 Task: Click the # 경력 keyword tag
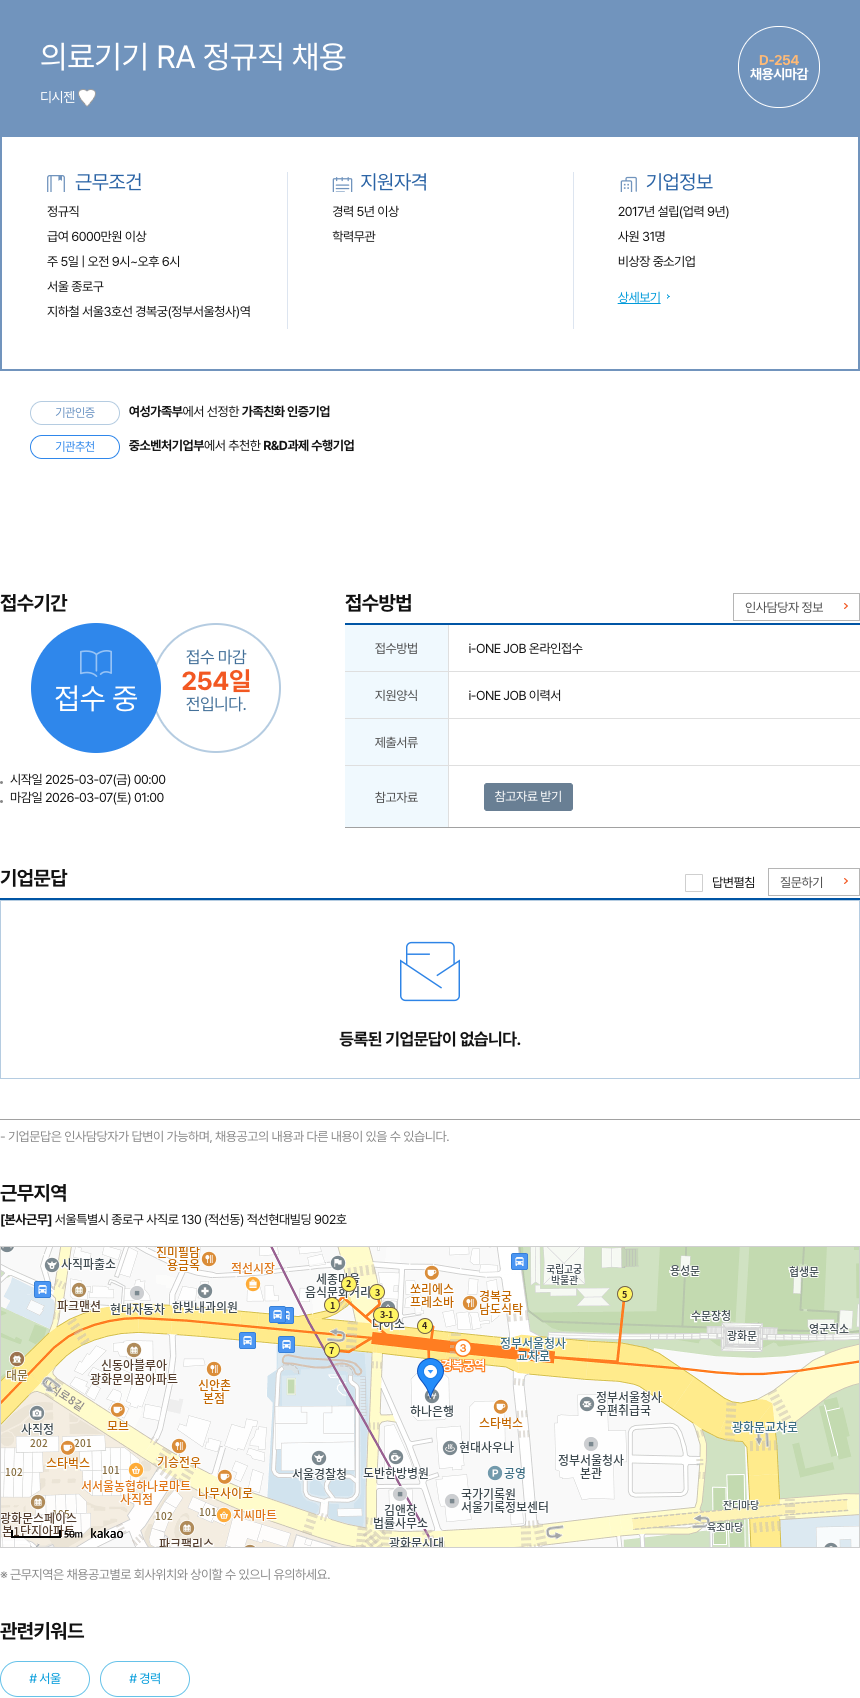click(145, 1679)
